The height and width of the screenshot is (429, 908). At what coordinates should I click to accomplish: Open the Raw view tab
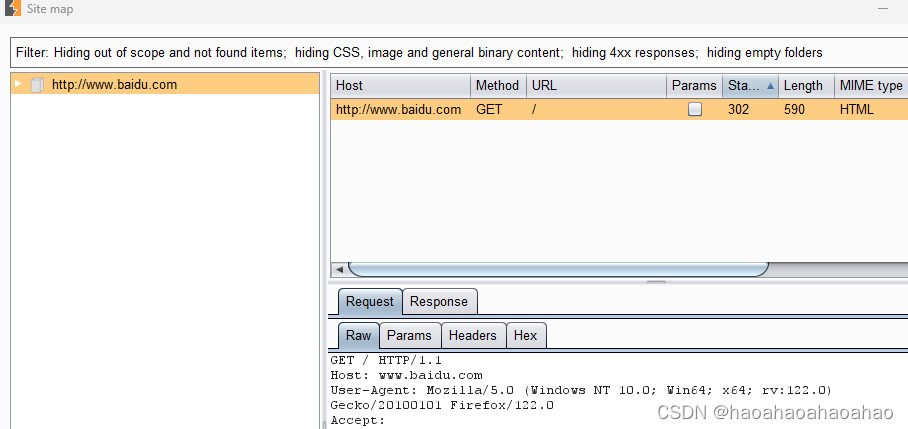tap(358, 335)
